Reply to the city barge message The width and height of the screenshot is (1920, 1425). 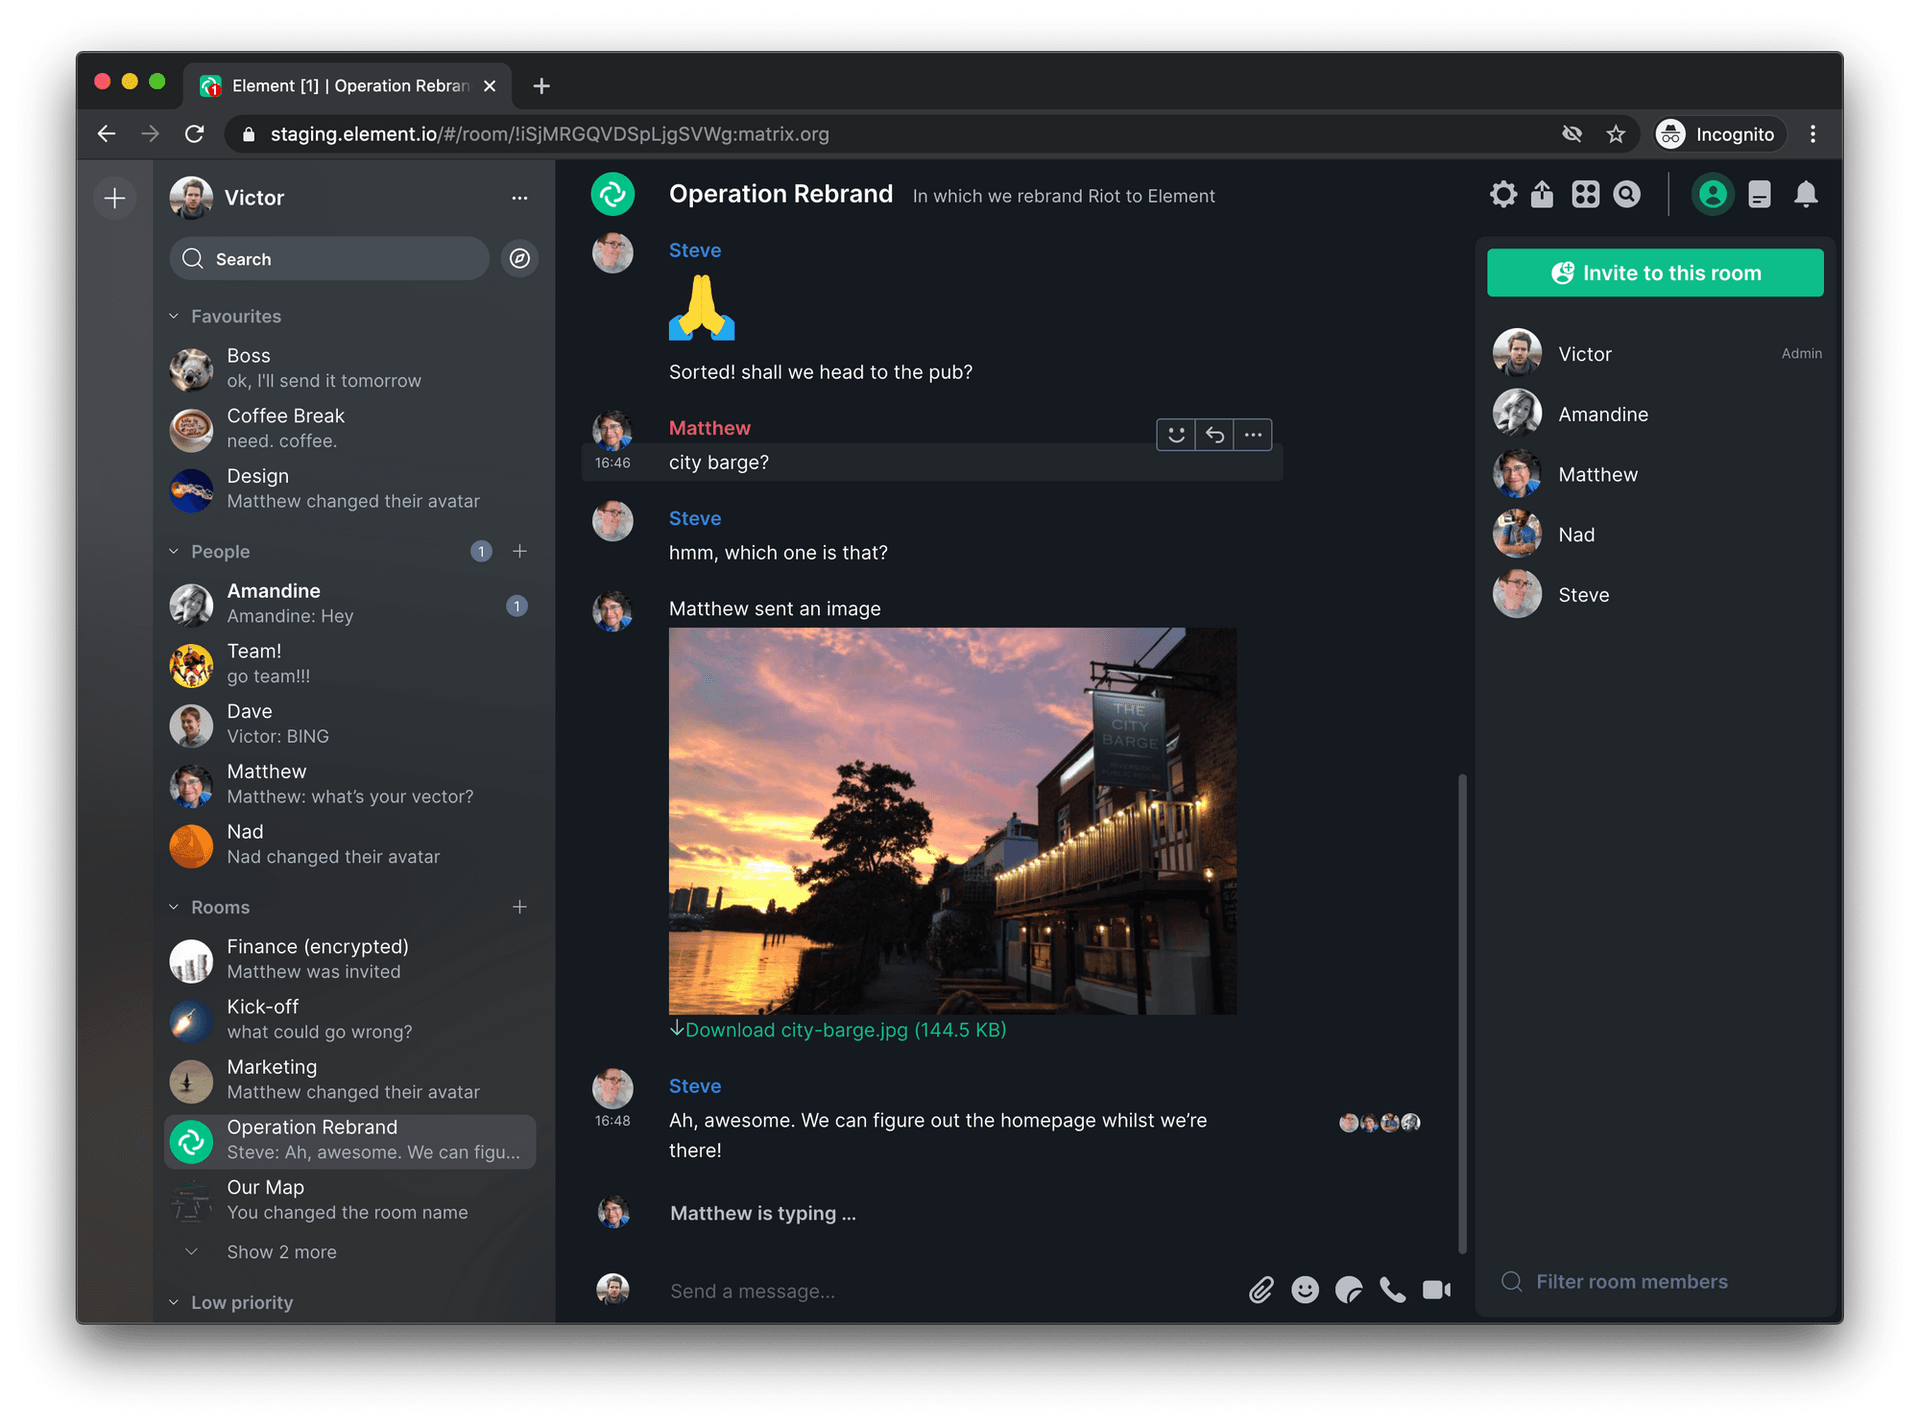(1214, 434)
